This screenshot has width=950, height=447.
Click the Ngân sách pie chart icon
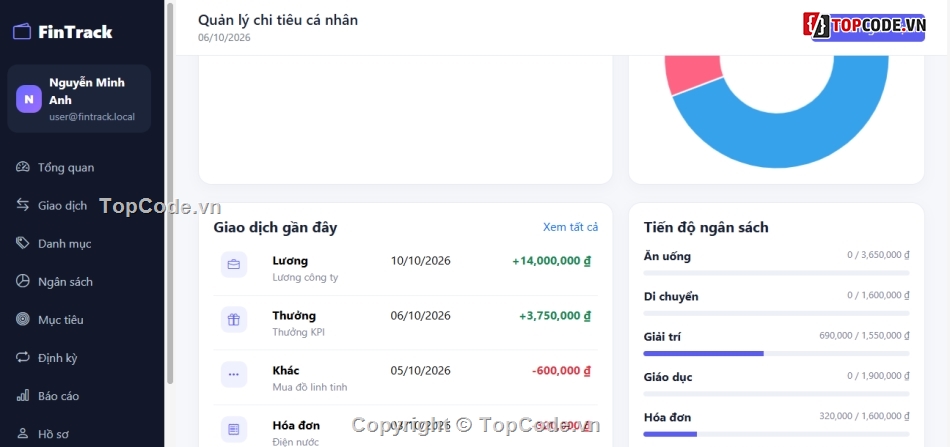coord(22,281)
